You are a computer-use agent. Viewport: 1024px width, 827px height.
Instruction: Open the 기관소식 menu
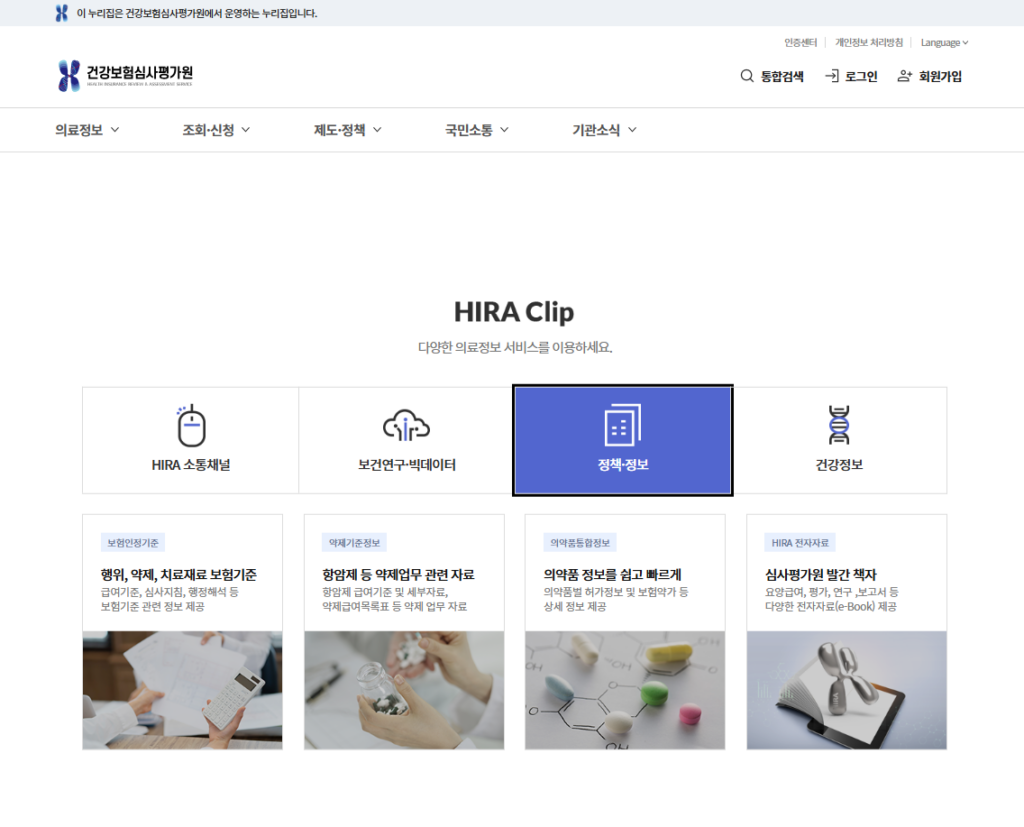[x=604, y=130]
